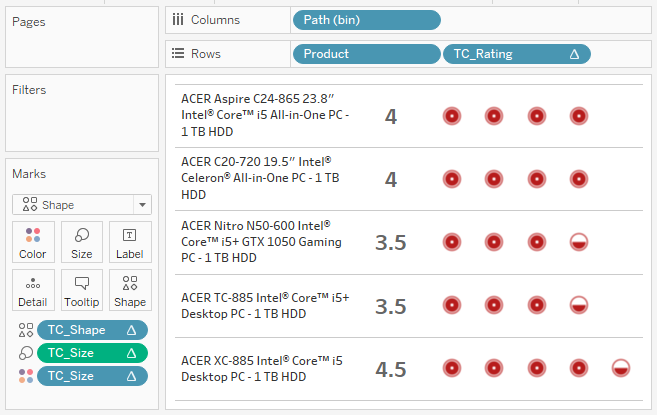Select the Product pill on Rows shelf
The image size is (657, 415).
click(367, 54)
